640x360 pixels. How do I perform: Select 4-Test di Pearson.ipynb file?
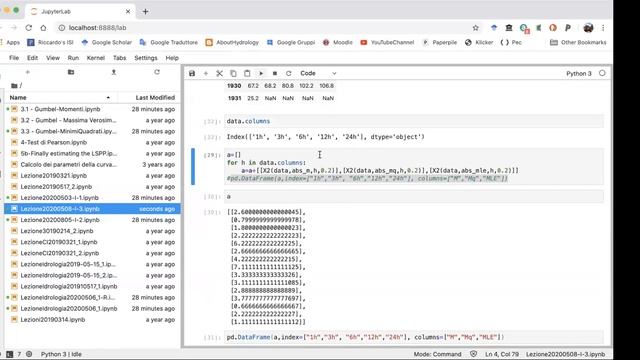tap(92, 142)
